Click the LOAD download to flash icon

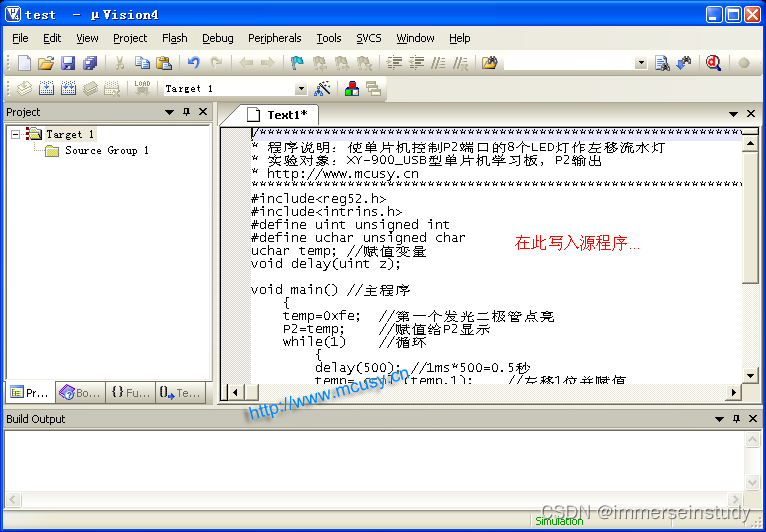coord(142,88)
